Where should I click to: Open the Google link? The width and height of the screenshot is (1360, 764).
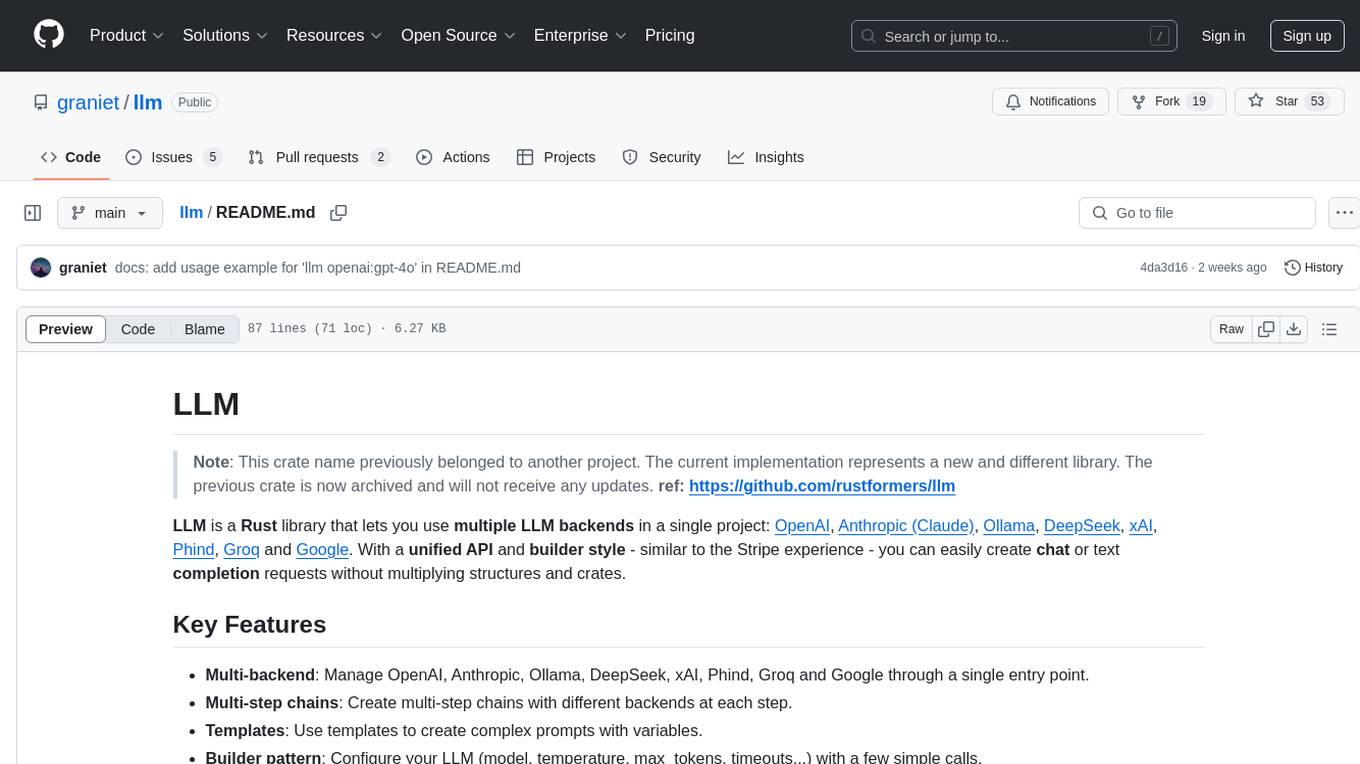322,549
